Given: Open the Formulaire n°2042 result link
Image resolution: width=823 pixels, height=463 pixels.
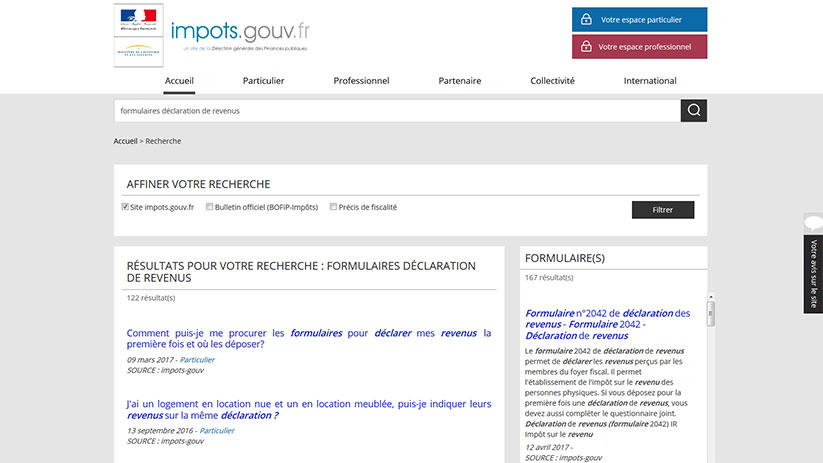Looking at the screenshot, I should click(x=607, y=324).
